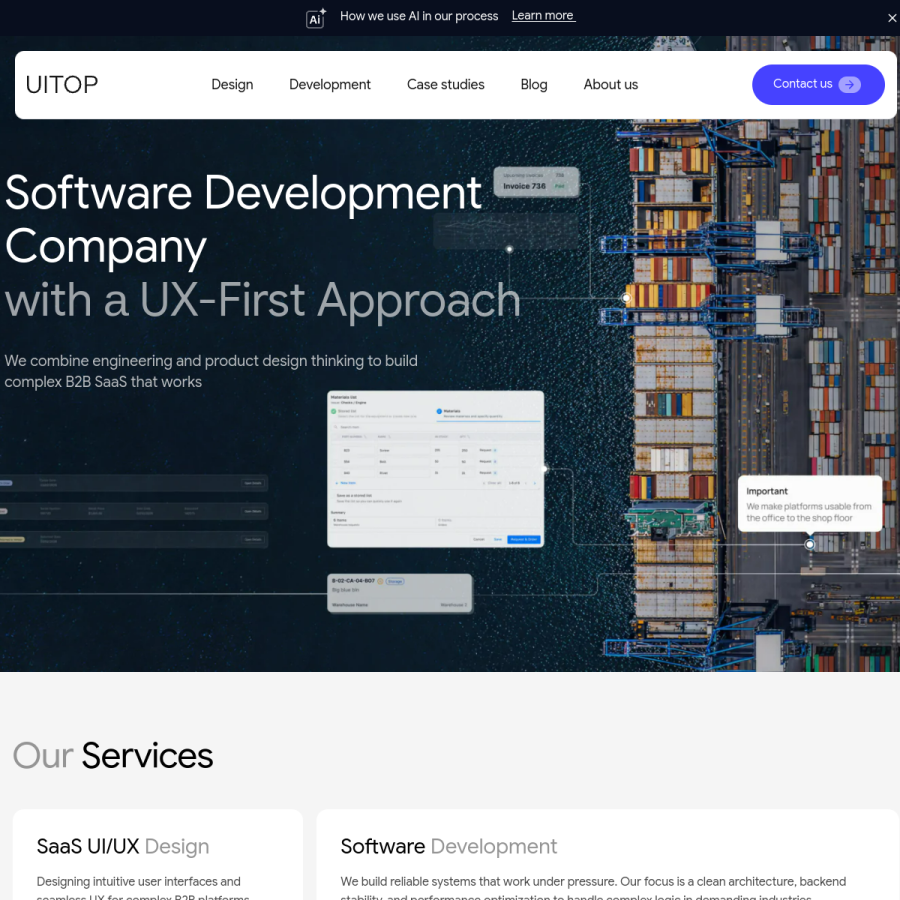
Task: Click the Important tooltip card
Action: pyautogui.click(x=809, y=503)
